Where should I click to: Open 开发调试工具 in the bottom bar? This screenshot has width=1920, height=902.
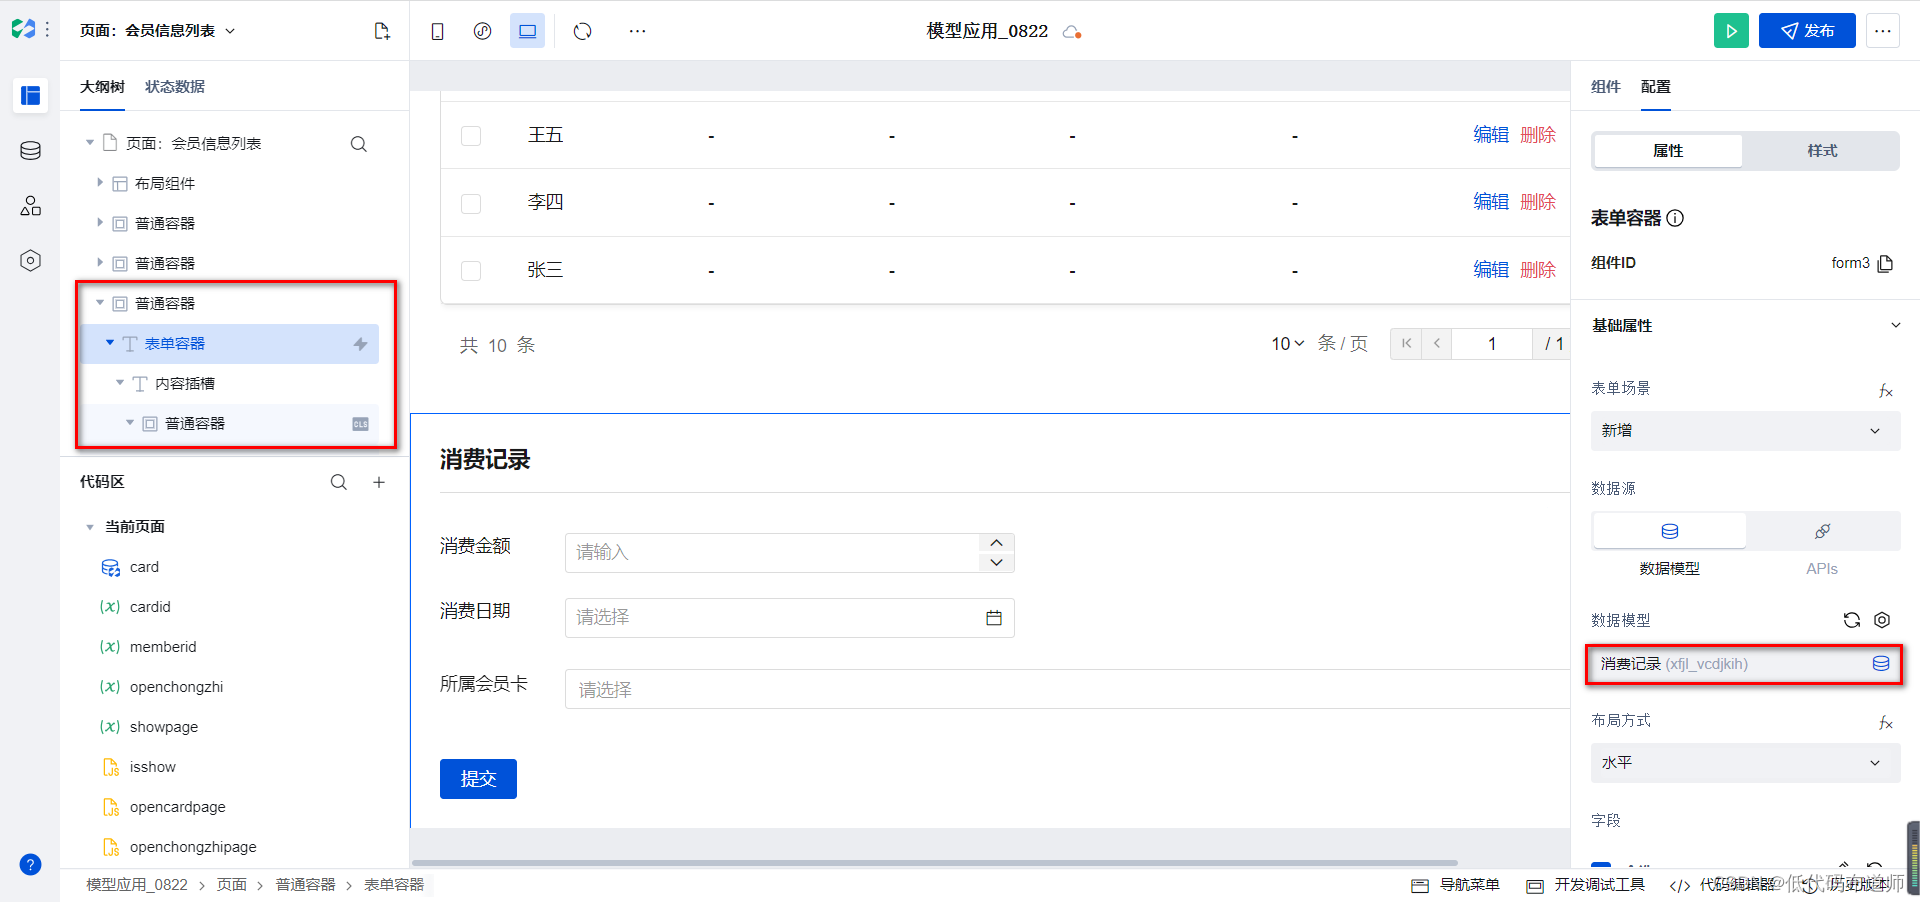tap(1586, 885)
